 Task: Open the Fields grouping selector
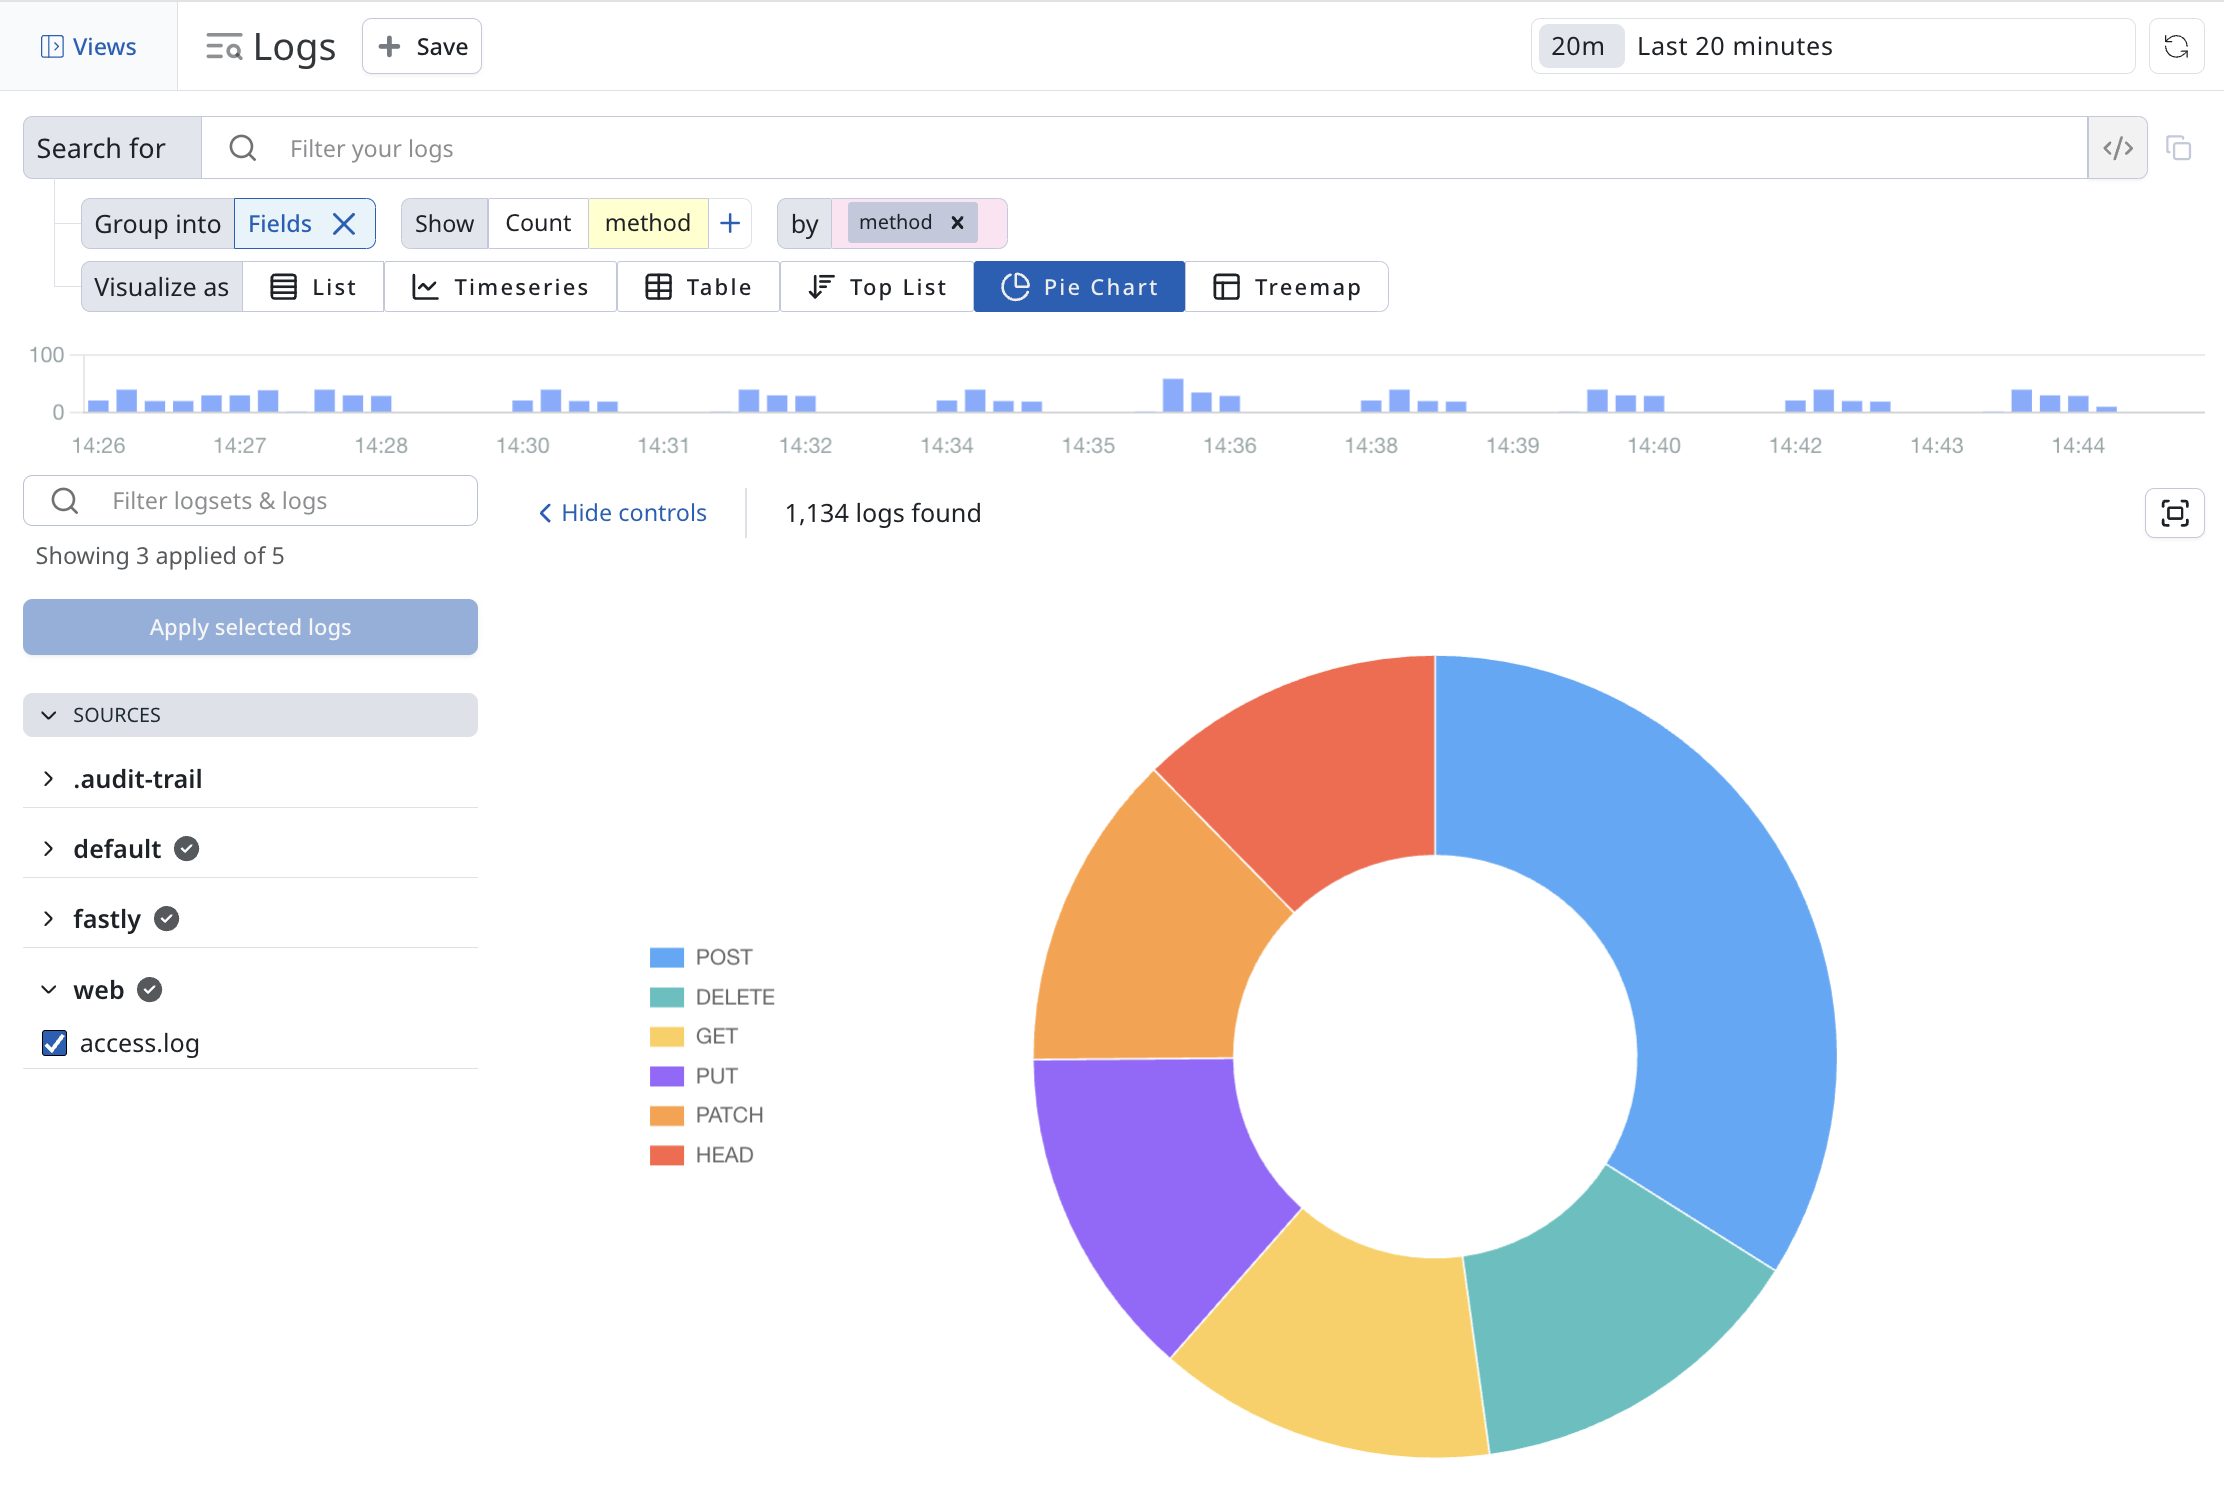click(280, 224)
